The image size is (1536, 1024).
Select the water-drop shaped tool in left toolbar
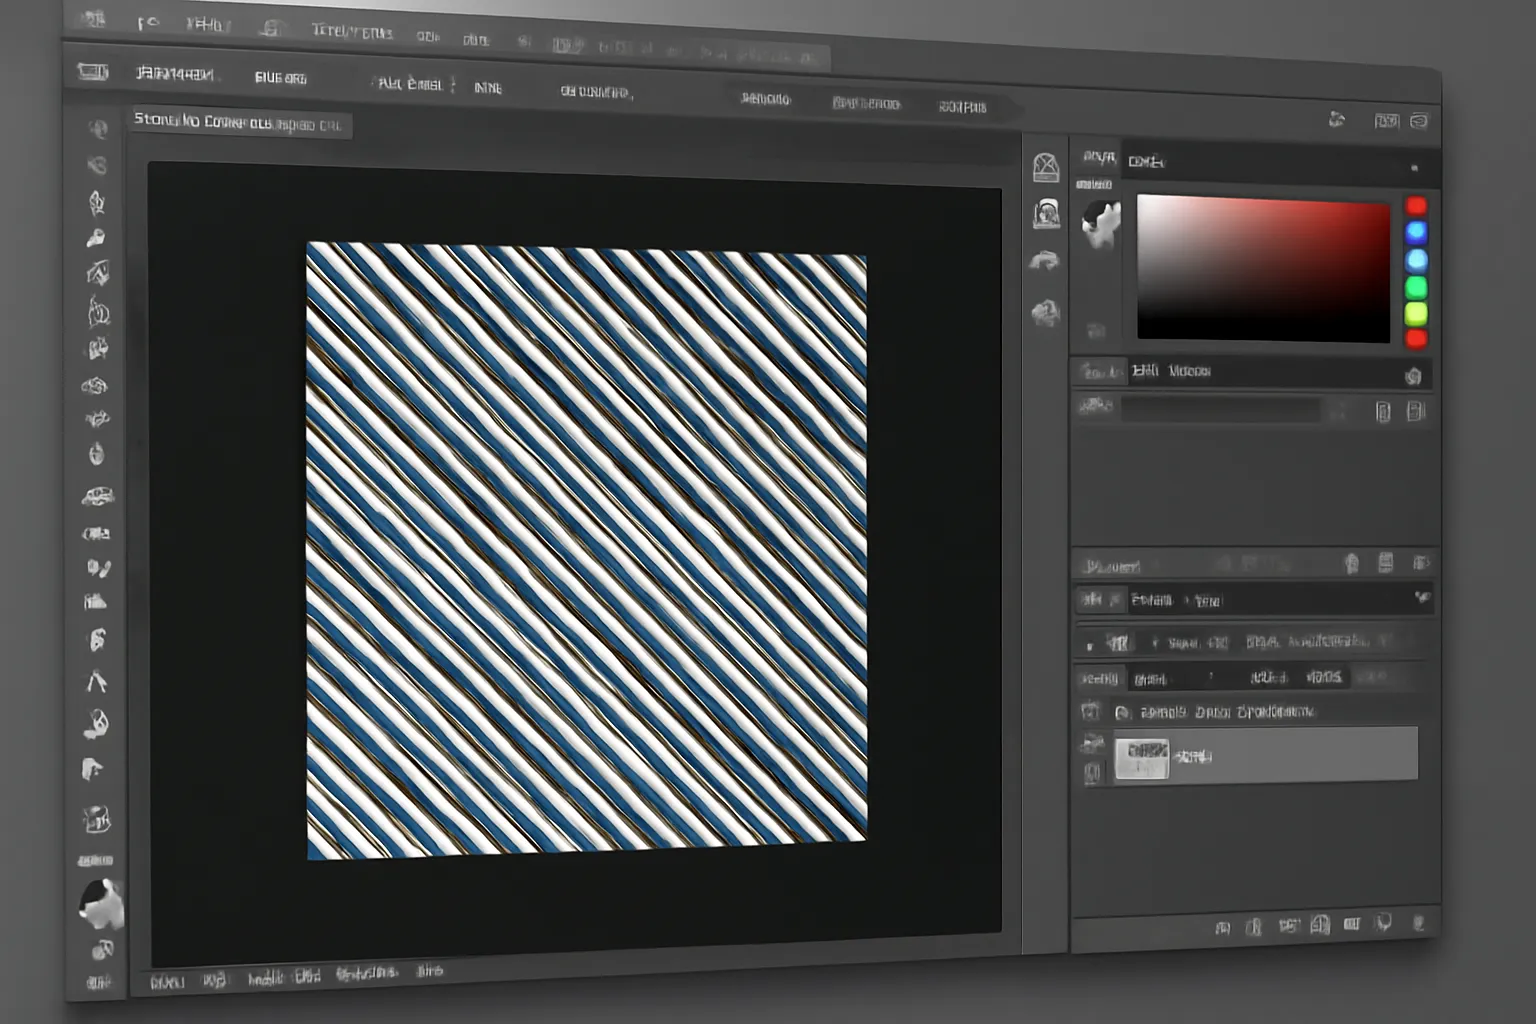point(96,455)
